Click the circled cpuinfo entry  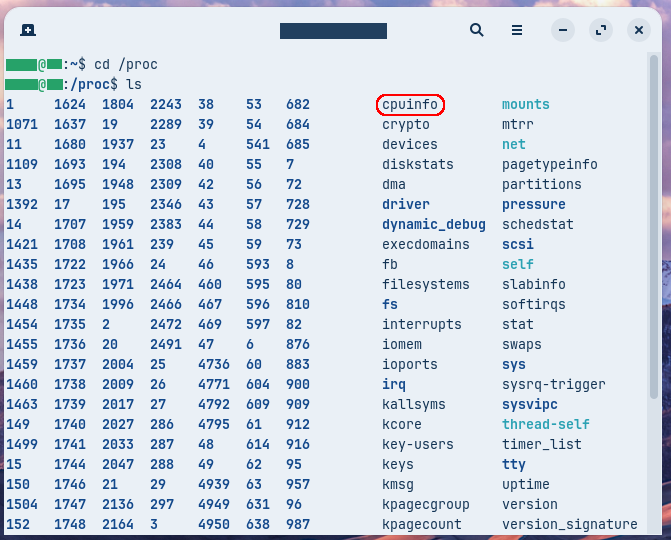410,104
